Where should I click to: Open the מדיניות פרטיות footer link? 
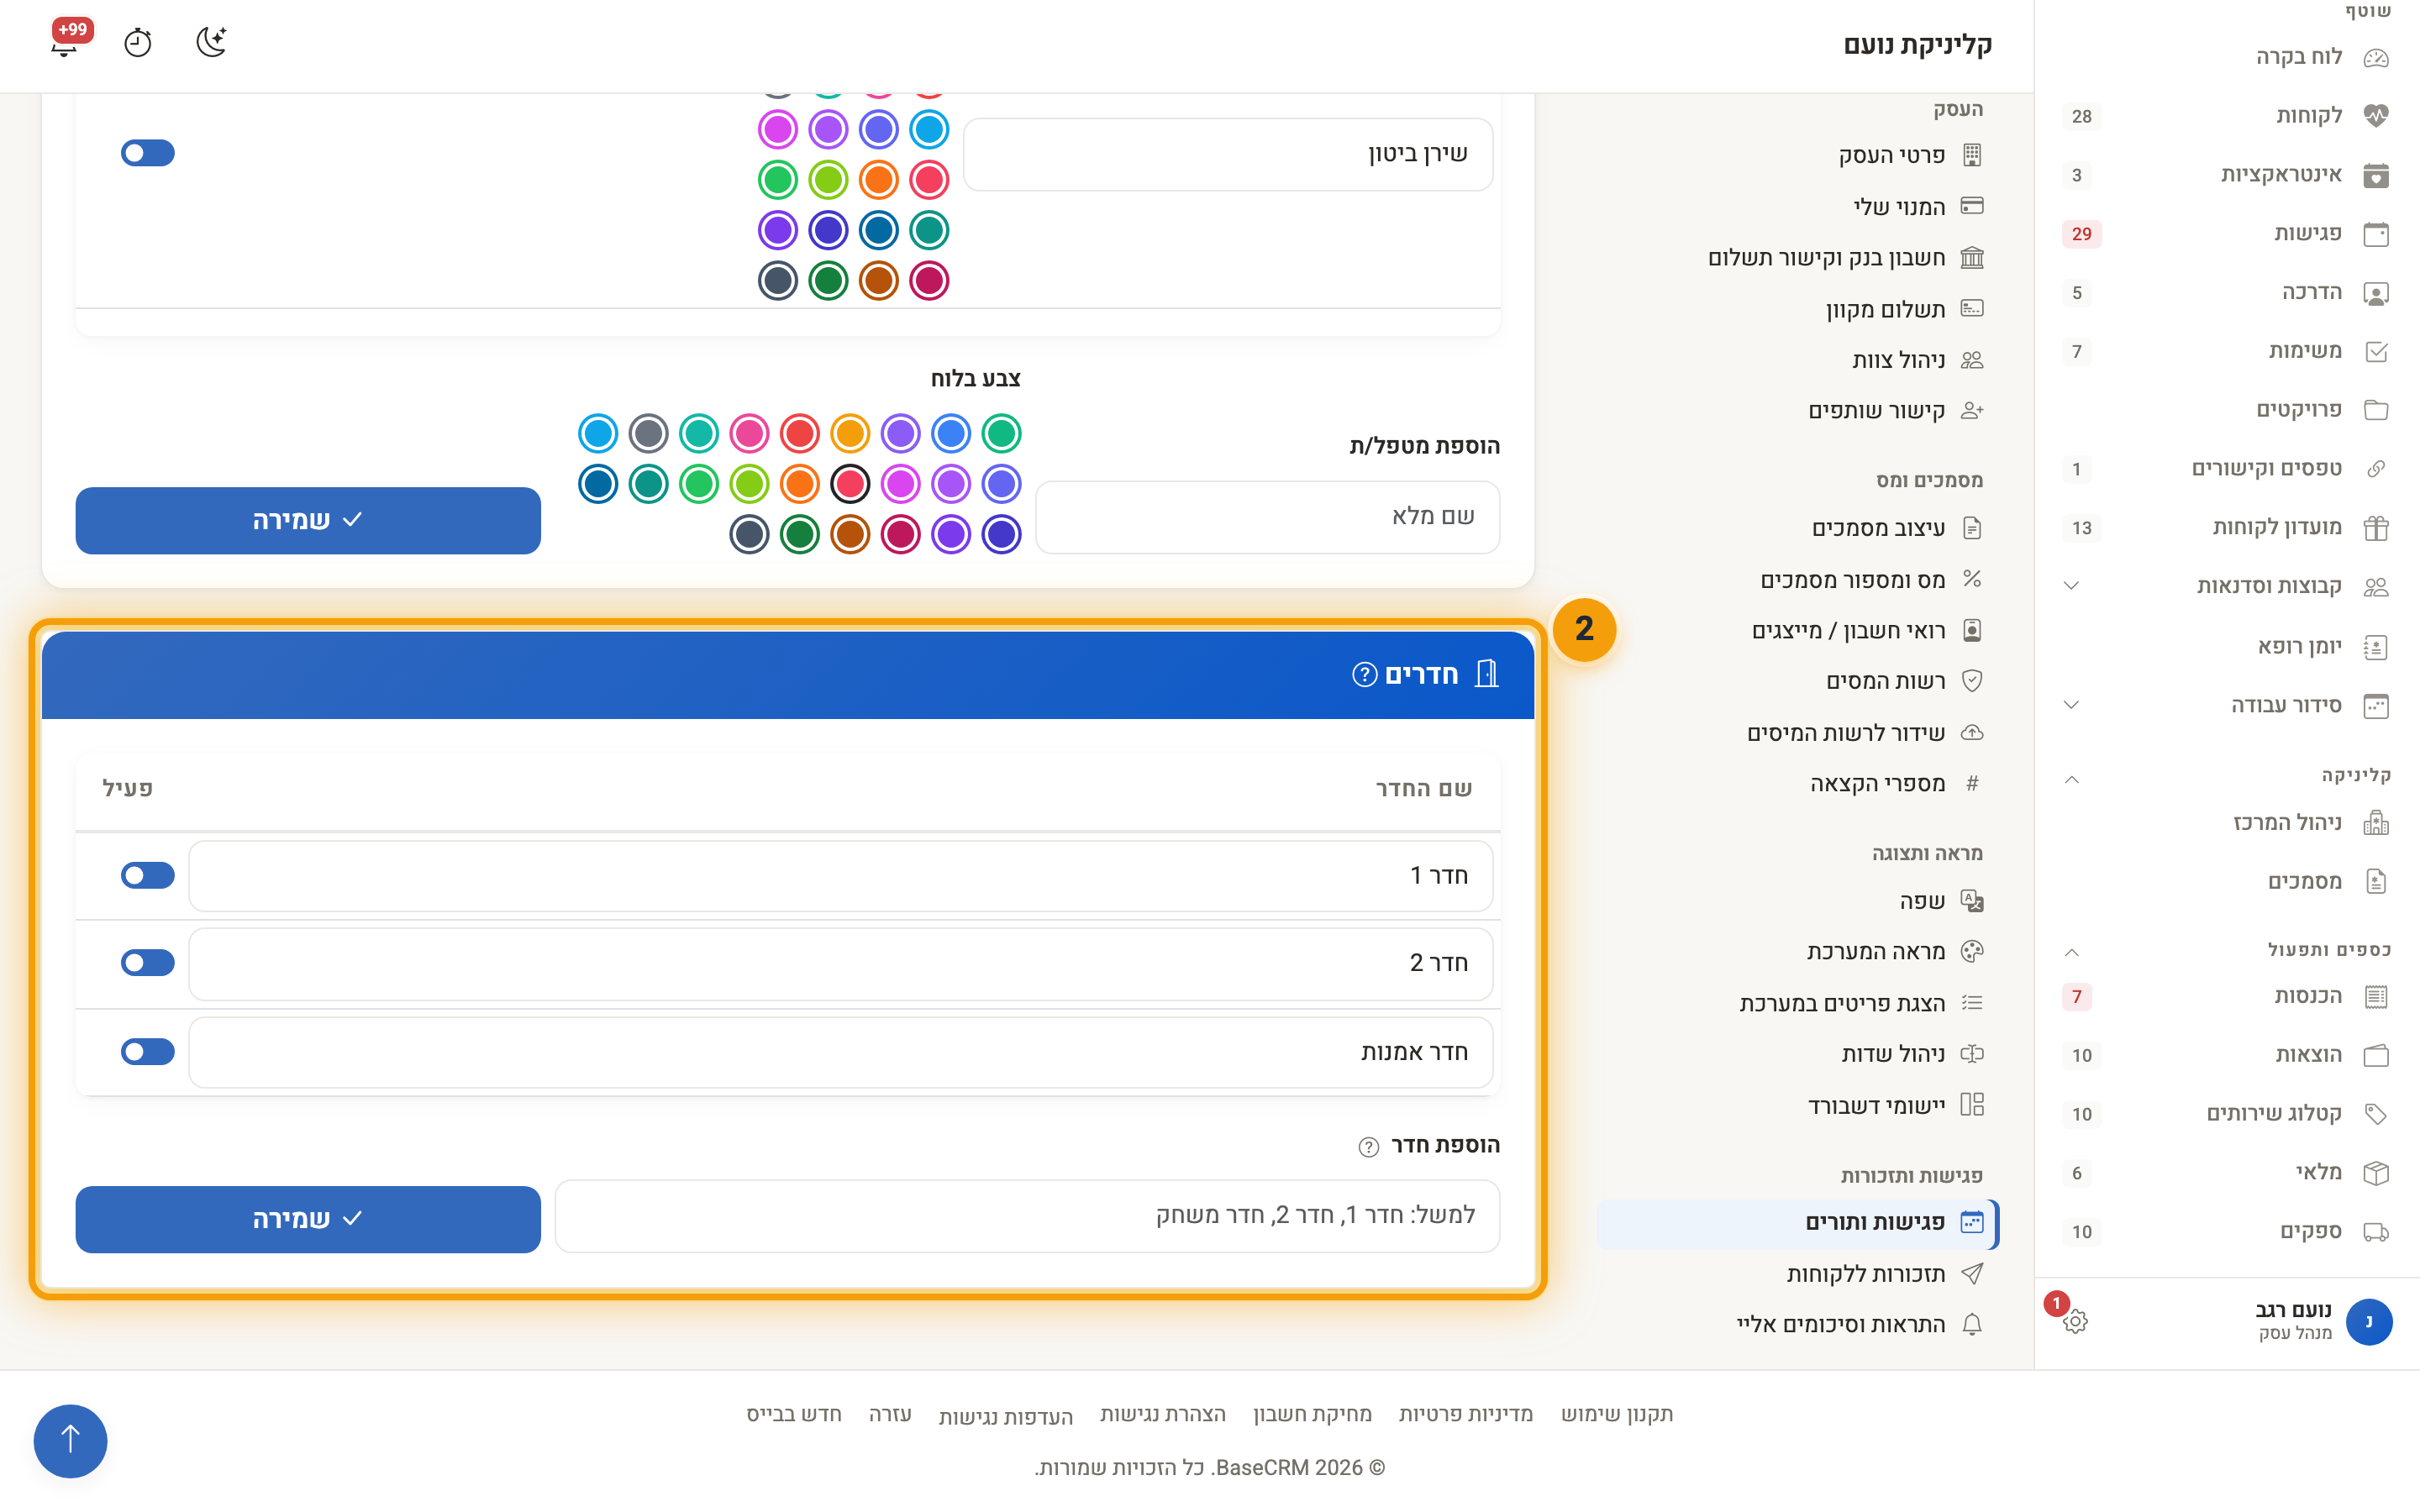click(1465, 1414)
